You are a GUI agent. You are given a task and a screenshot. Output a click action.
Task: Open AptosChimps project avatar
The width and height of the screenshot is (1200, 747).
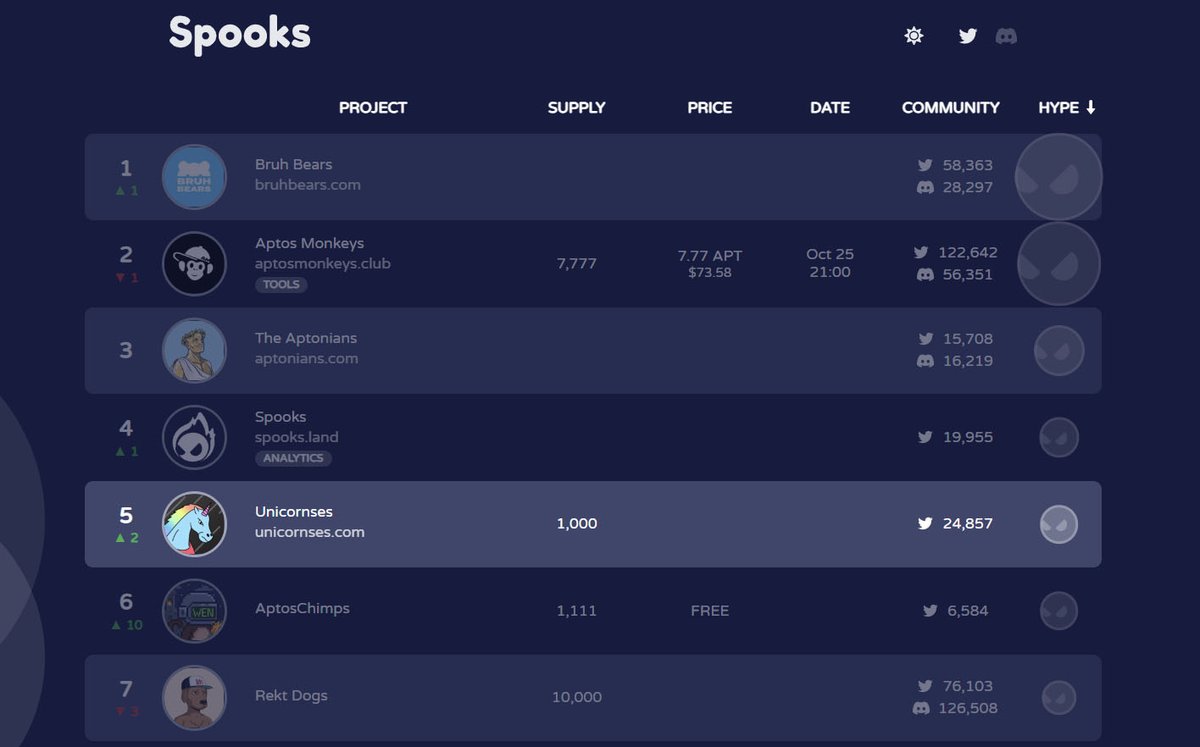(x=194, y=610)
